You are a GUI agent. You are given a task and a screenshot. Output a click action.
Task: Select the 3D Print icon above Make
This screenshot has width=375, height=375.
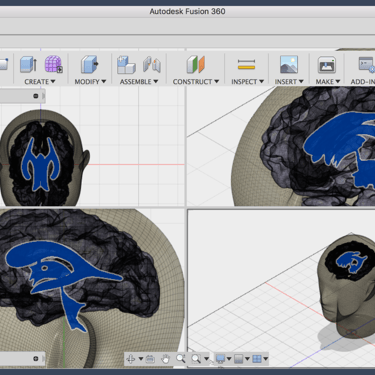327,64
